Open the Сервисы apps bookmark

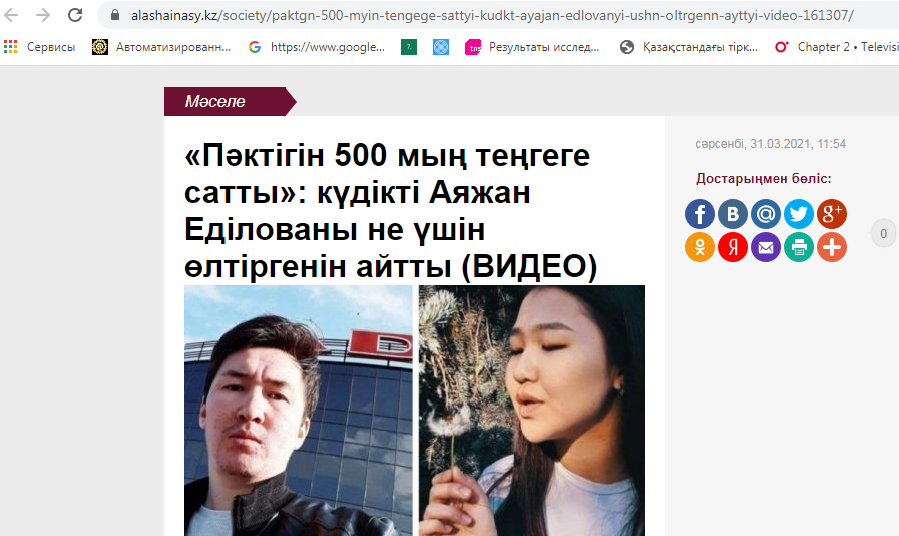(40, 47)
